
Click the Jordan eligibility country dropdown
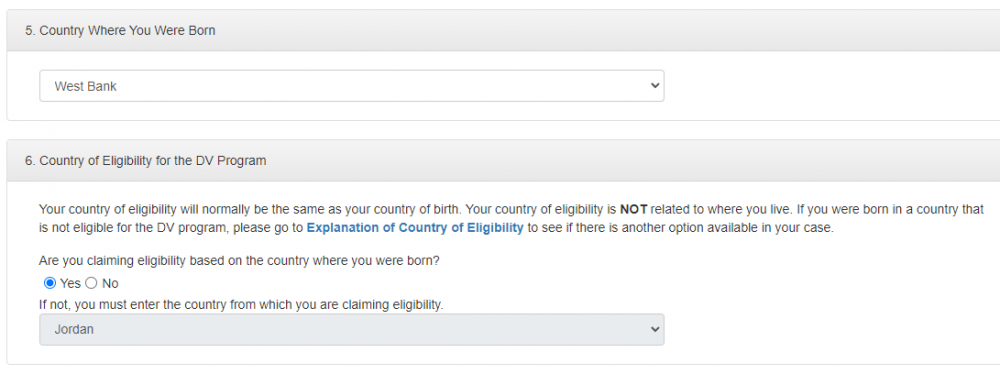(351, 329)
